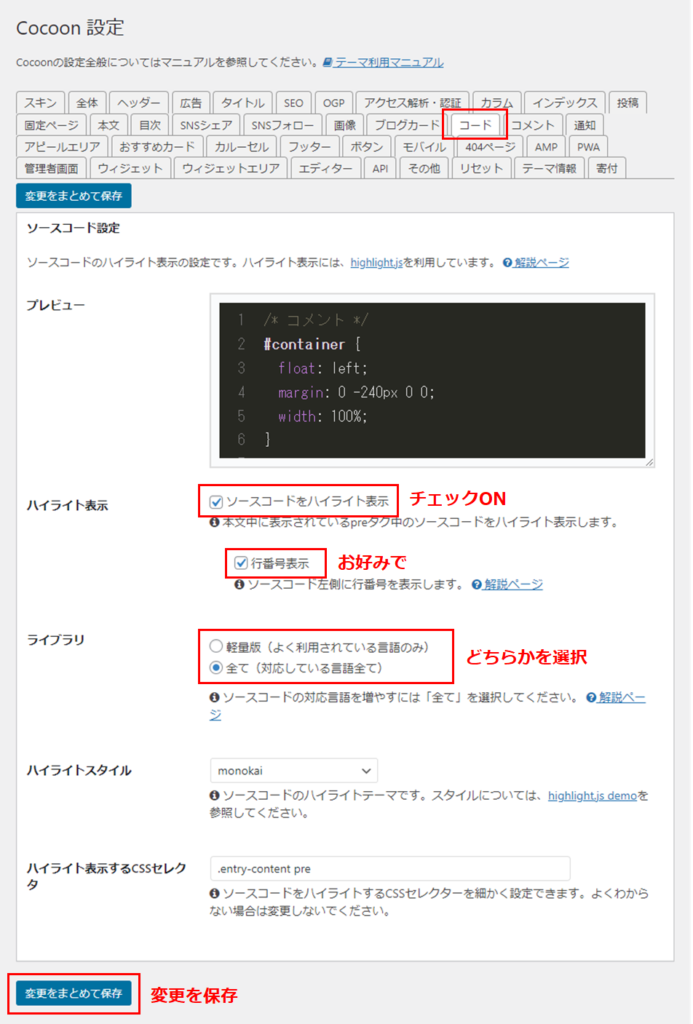Select the カラム tab
Viewport: 693px width, 1024px height.
[x=496, y=103]
